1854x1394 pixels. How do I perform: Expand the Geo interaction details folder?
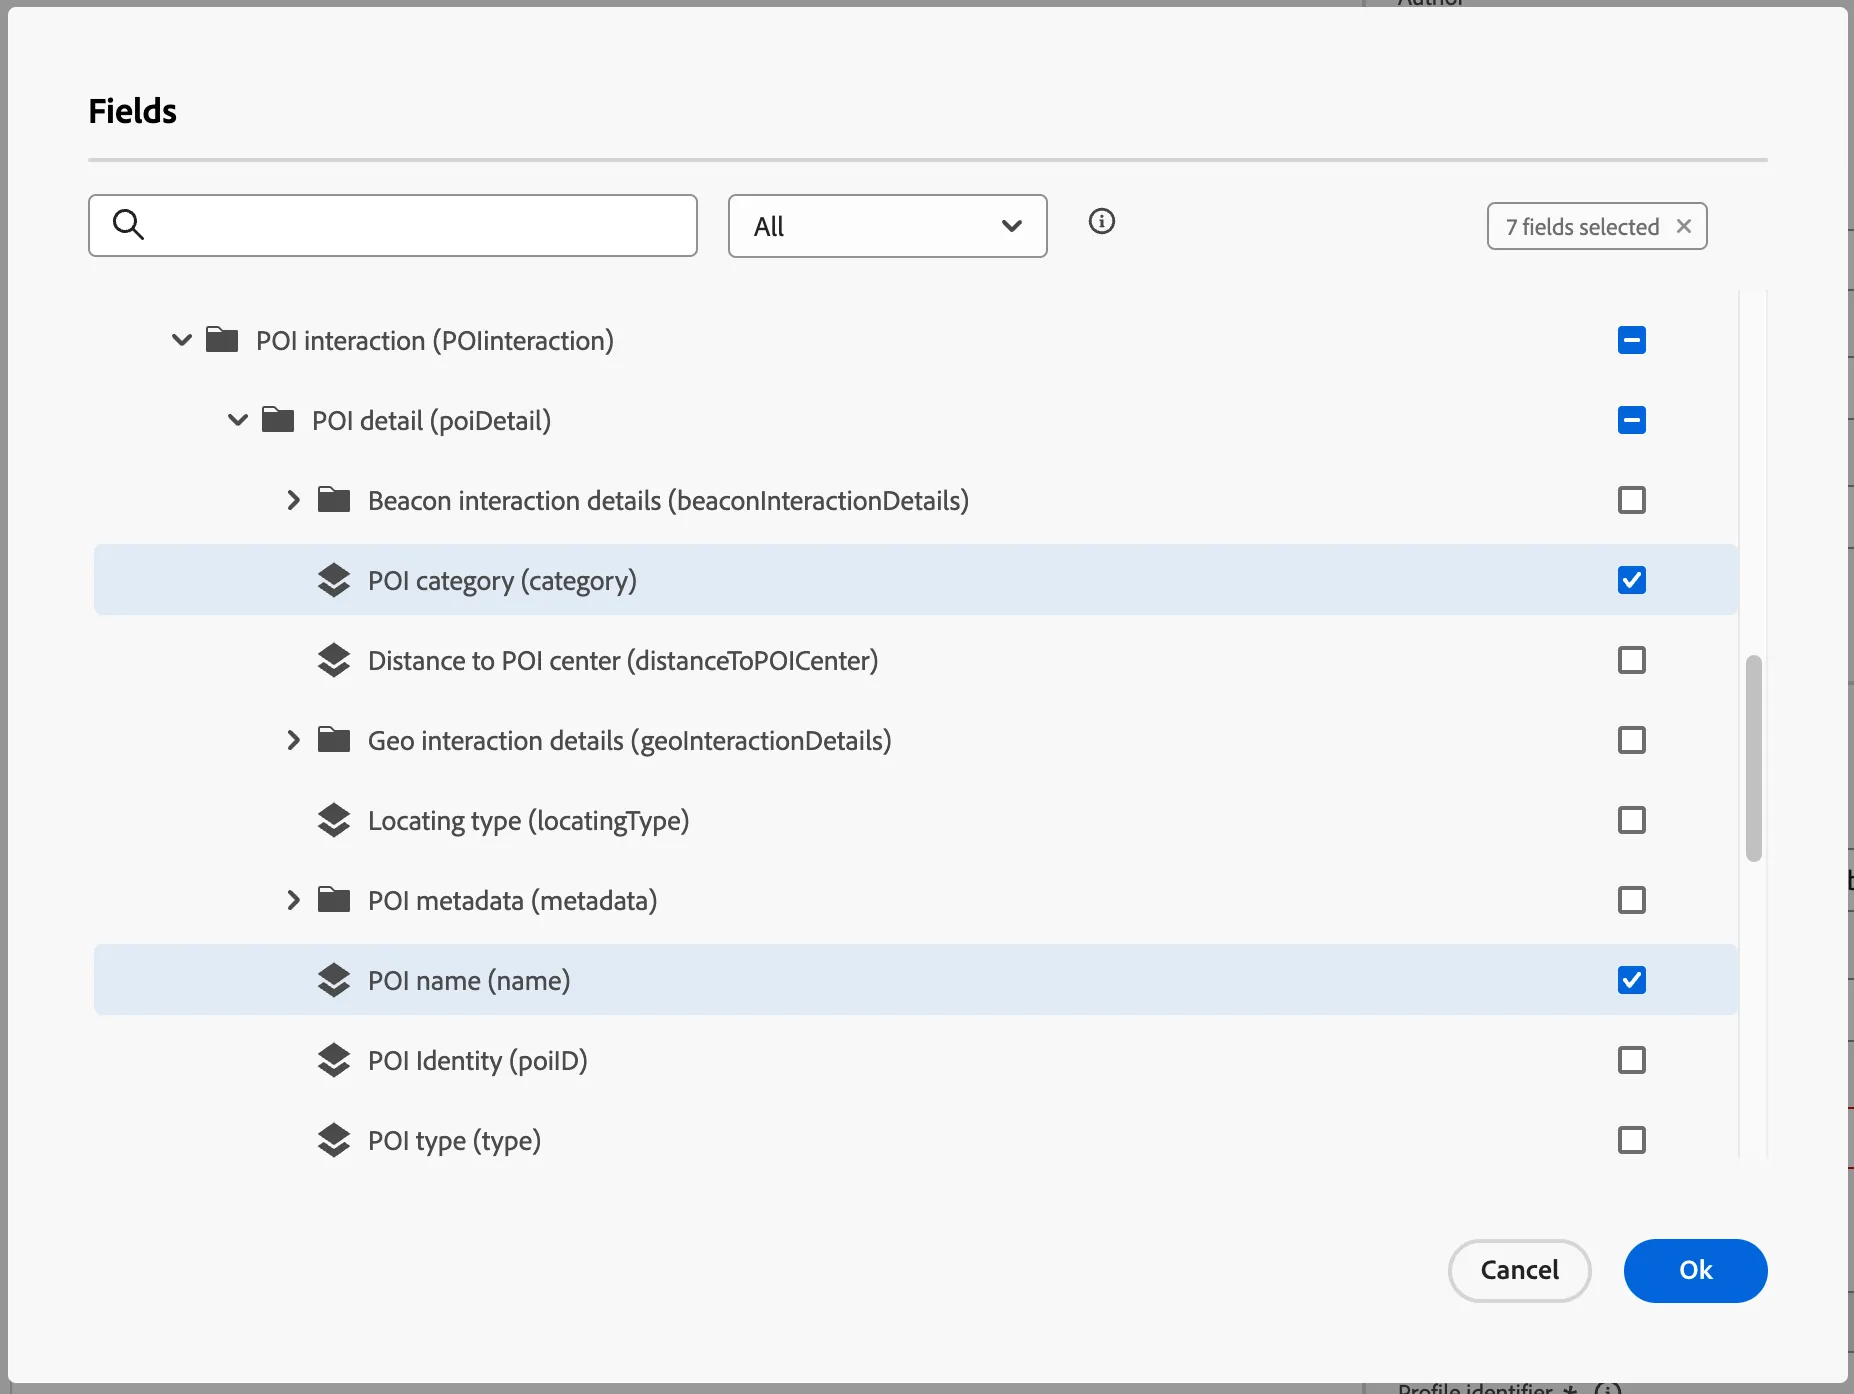click(293, 740)
